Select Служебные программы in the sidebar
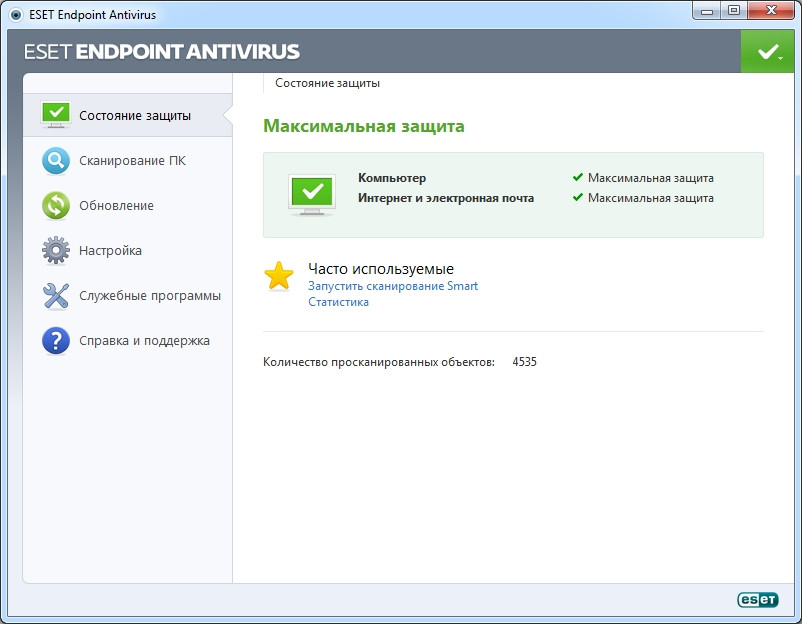Viewport: 802px width, 624px height. (x=127, y=296)
